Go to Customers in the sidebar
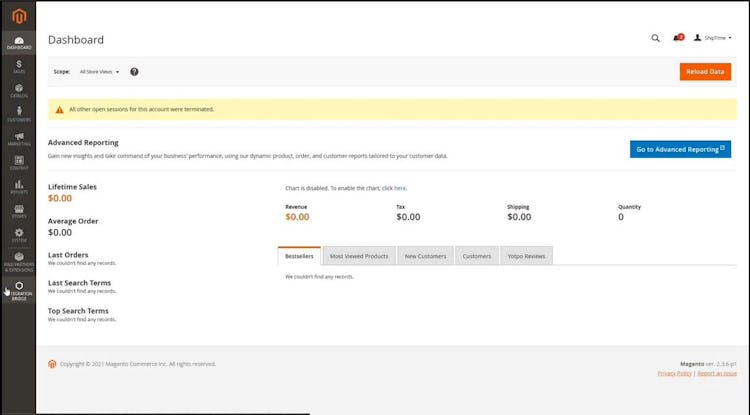Screen dimensions: 750x415 click(19, 114)
